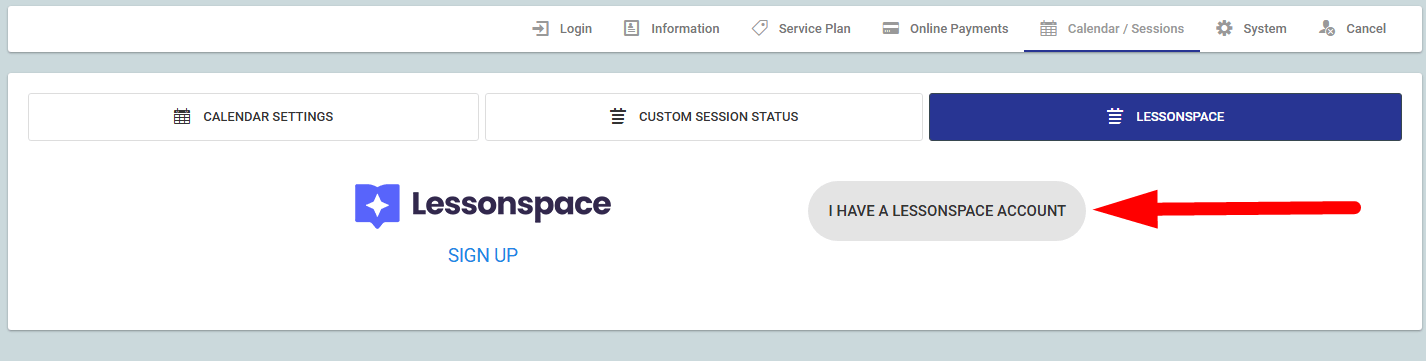This screenshot has height=361, width=1426.
Task: Open the Calendar Settings button
Action: click(253, 117)
